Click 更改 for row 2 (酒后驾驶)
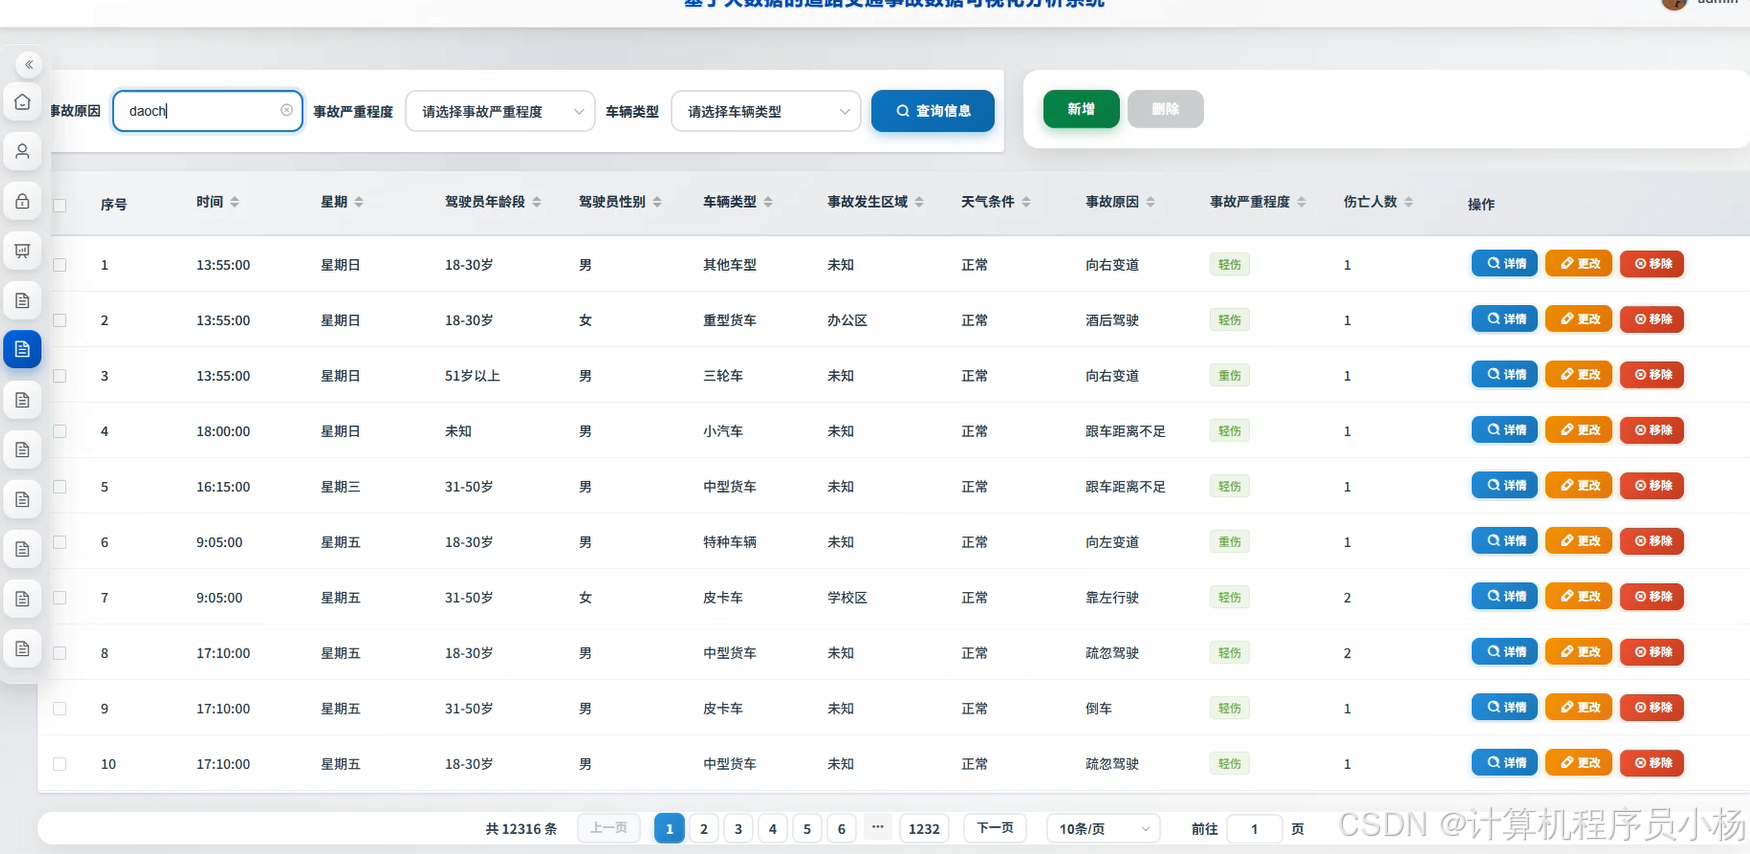The height and width of the screenshot is (854, 1750). pyautogui.click(x=1579, y=319)
